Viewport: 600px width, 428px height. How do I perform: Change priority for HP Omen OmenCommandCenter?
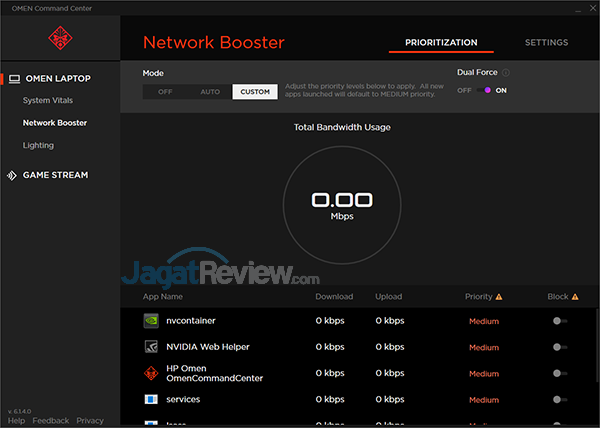tap(484, 373)
